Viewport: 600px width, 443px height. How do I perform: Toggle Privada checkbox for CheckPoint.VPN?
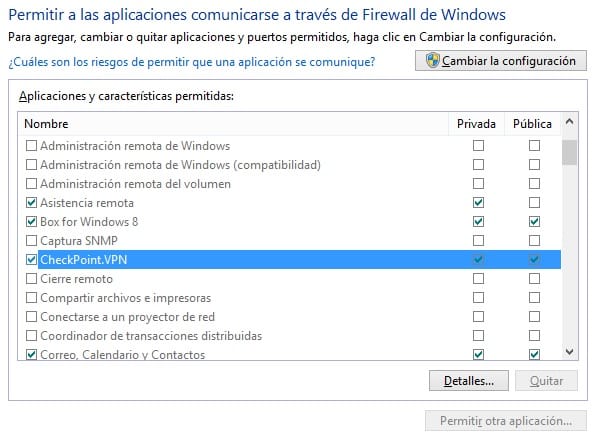(x=479, y=260)
